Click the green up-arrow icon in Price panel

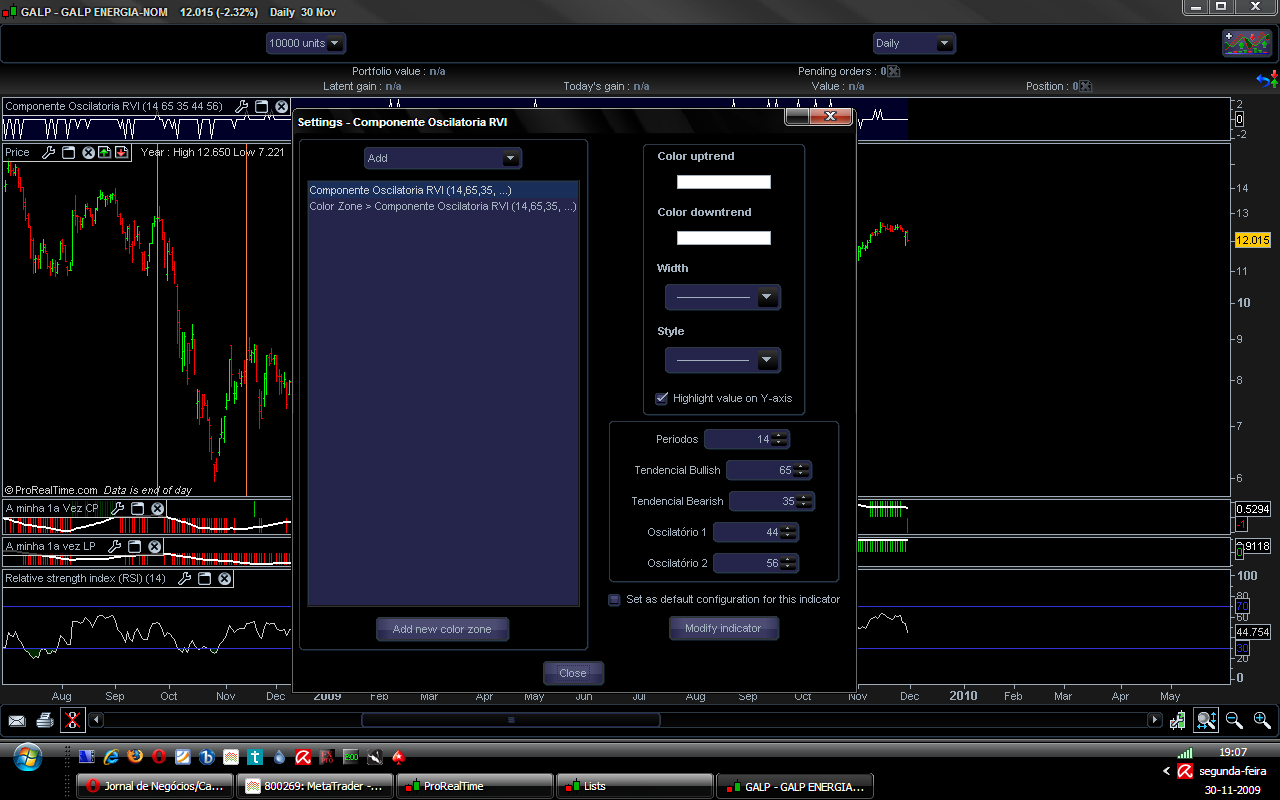click(x=104, y=152)
